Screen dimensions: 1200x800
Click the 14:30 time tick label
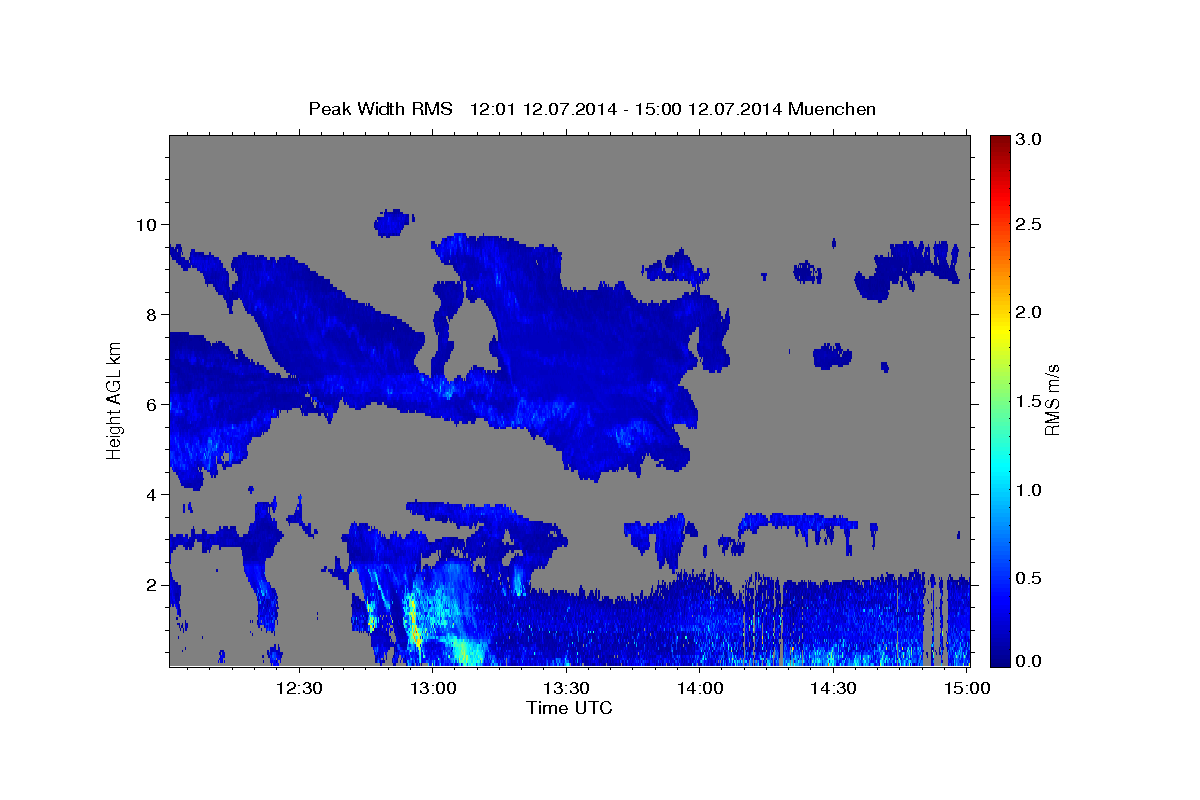pos(833,688)
